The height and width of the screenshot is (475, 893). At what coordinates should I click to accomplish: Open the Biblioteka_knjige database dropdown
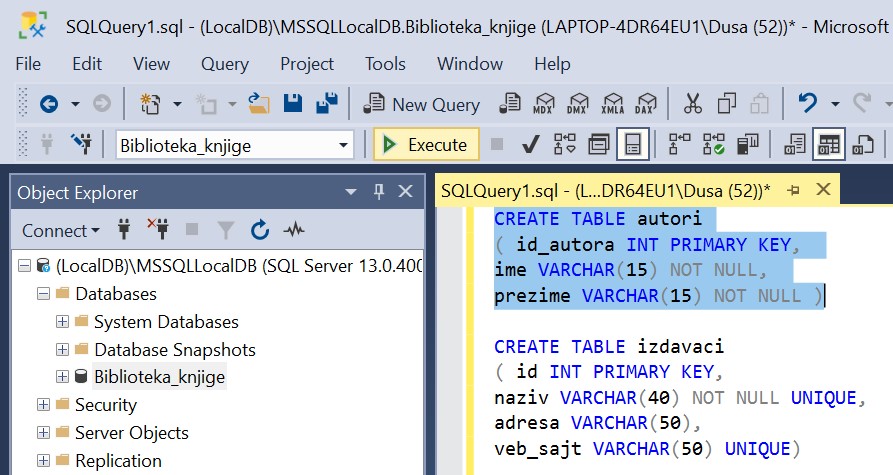(x=343, y=145)
